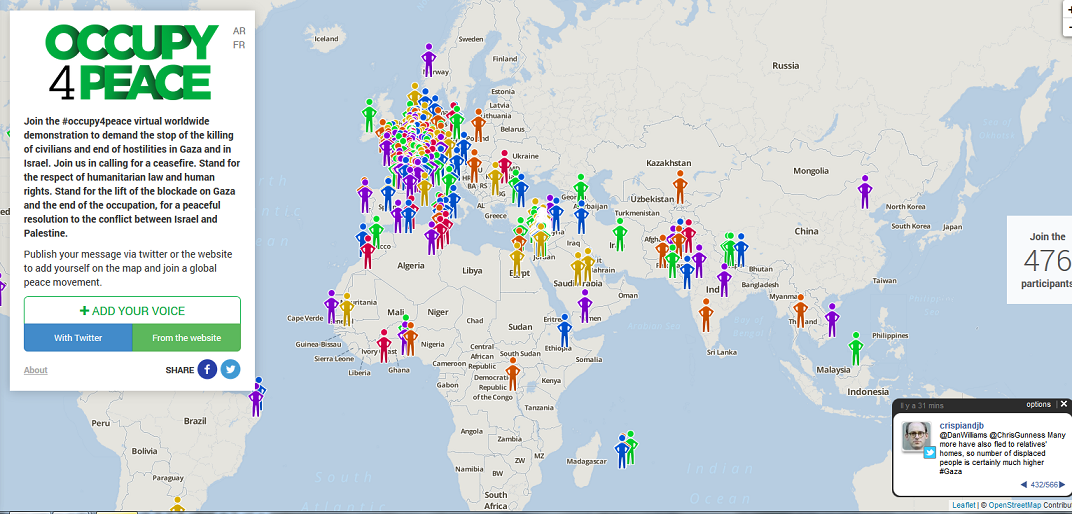This screenshot has height=514, width=1072.
Task: Open OpenStreetMap attribution link
Action: tap(1015, 505)
